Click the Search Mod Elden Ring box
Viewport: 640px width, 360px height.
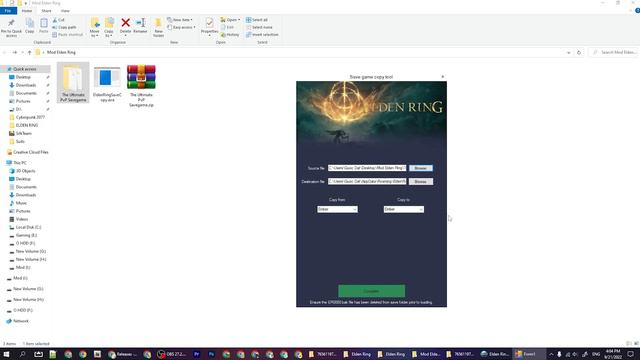coord(614,52)
